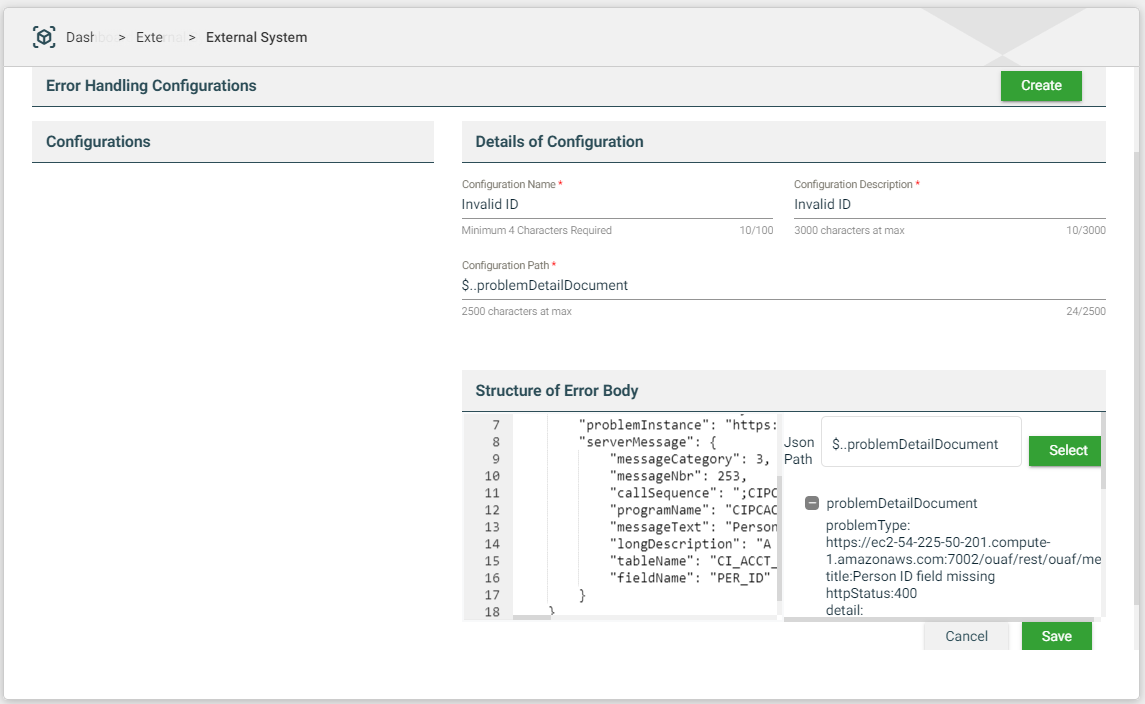Click the code editor's vertical scrollbar
The width and height of the screenshot is (1145, 704).
(779, 540)
